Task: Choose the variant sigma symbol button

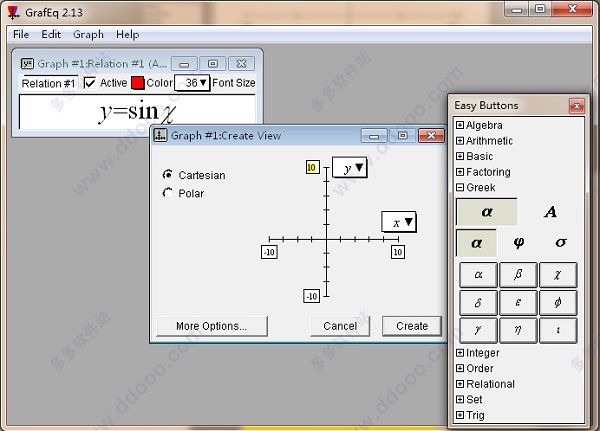Action: click(x=561, y=243)
